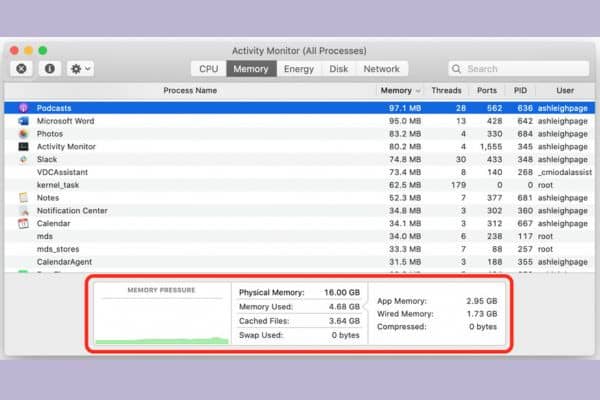Click the App Memory 2.95 GB value

pyautogui.click(x=481, y=301)
